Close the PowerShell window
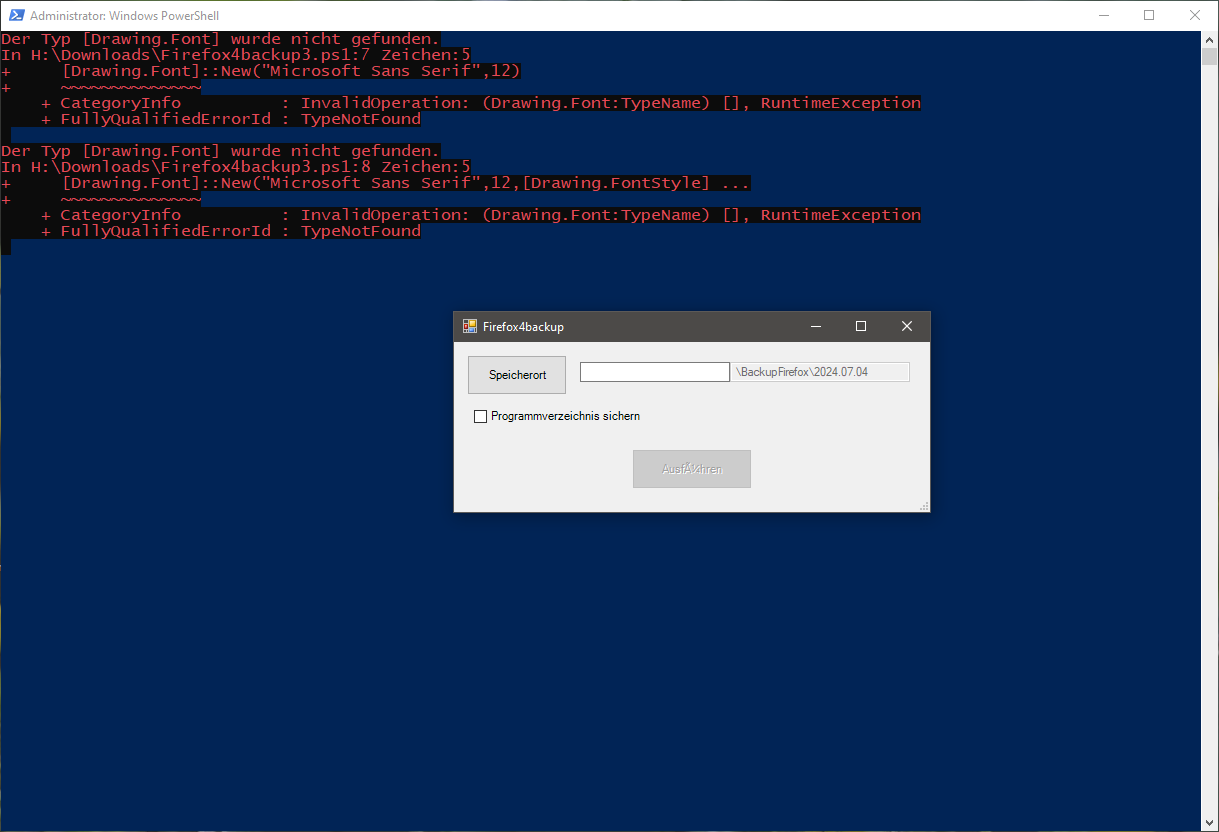Viewport: 1219px width, 832px height. tap(1195, 15)
